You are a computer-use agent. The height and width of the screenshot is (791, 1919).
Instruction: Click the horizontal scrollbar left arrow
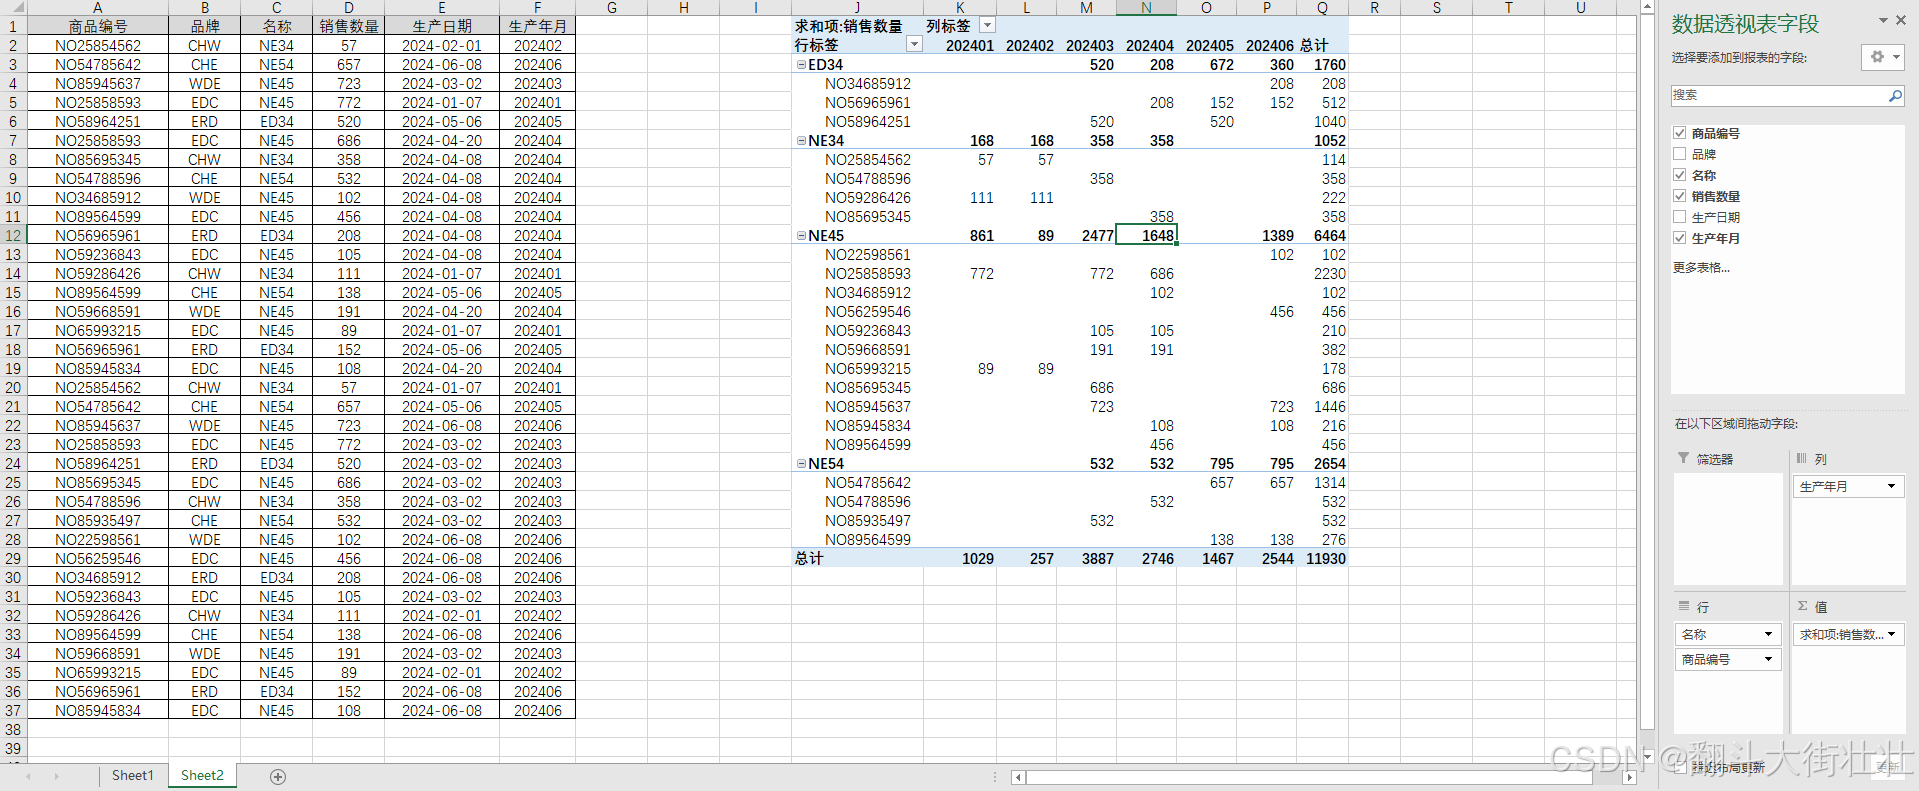(1018, 777)
